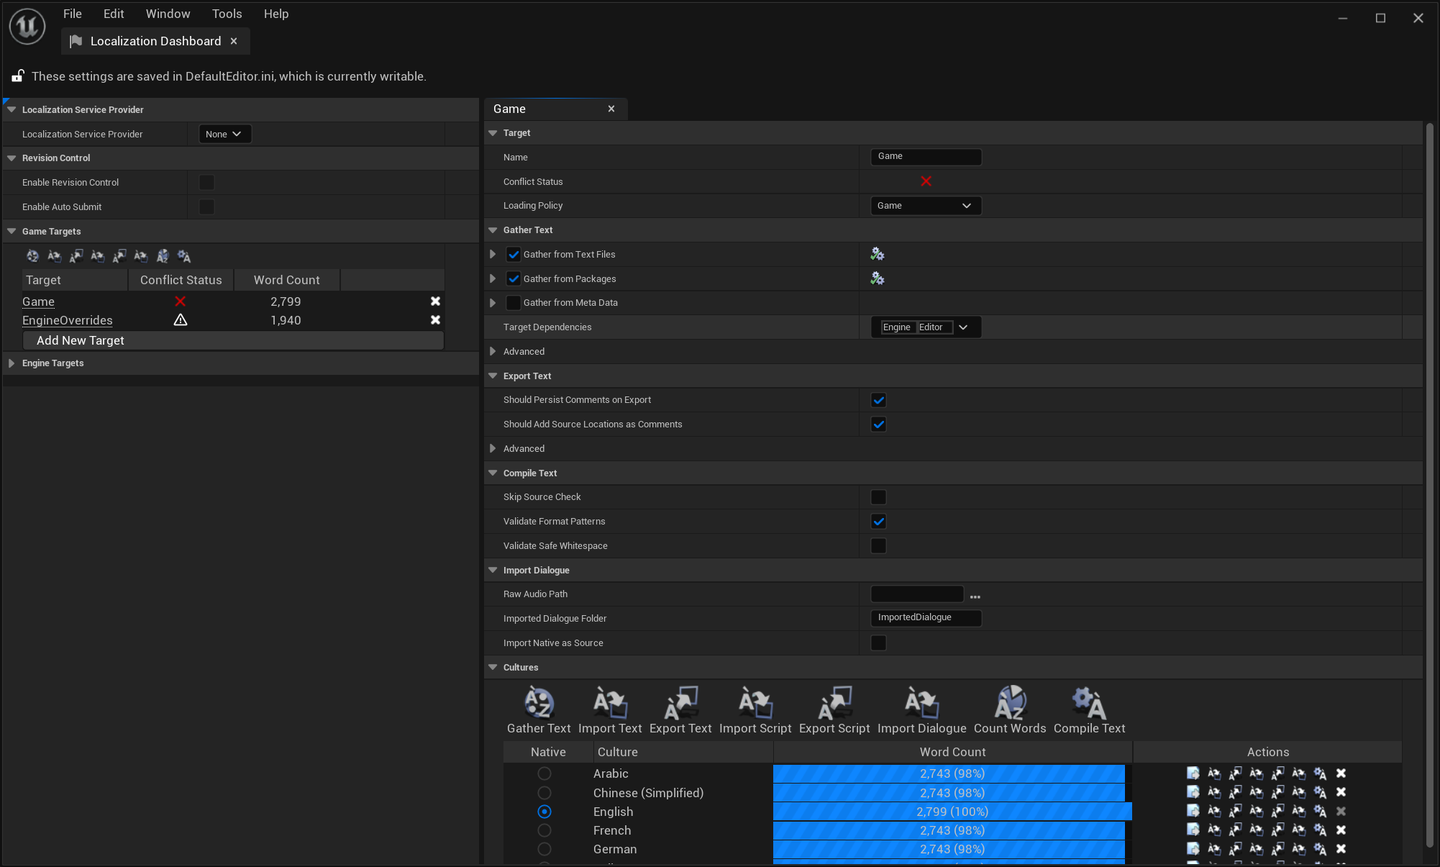This screenshot has height=867, width=1440.
Task: Open the Localization Service Provider dropdown
Action: pos(224,134)
